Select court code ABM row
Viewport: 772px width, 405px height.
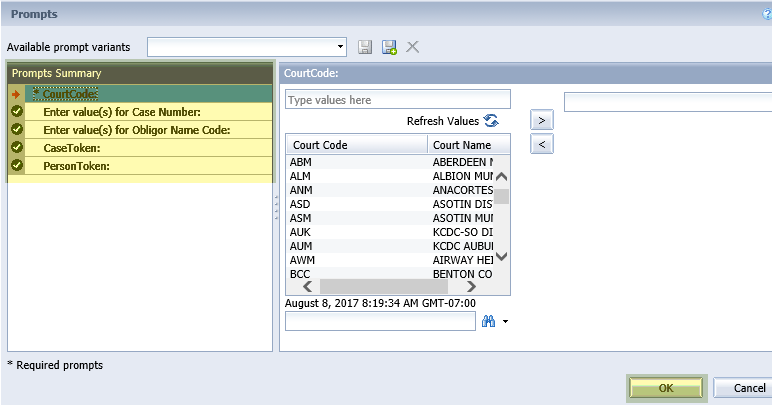coord(390,162)
